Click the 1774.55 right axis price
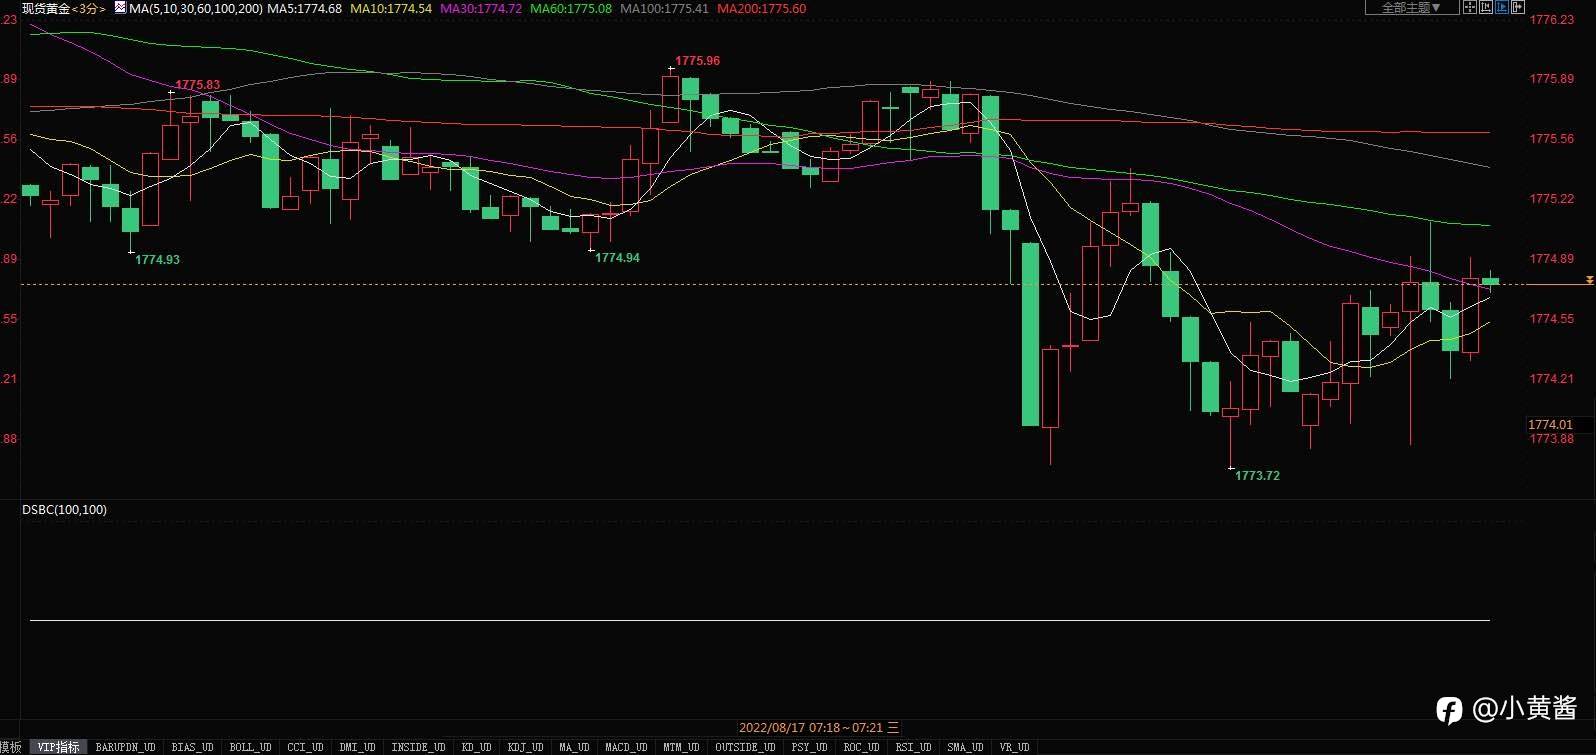Viewport: 1596px width, 755px height. tap(1552, 319)
